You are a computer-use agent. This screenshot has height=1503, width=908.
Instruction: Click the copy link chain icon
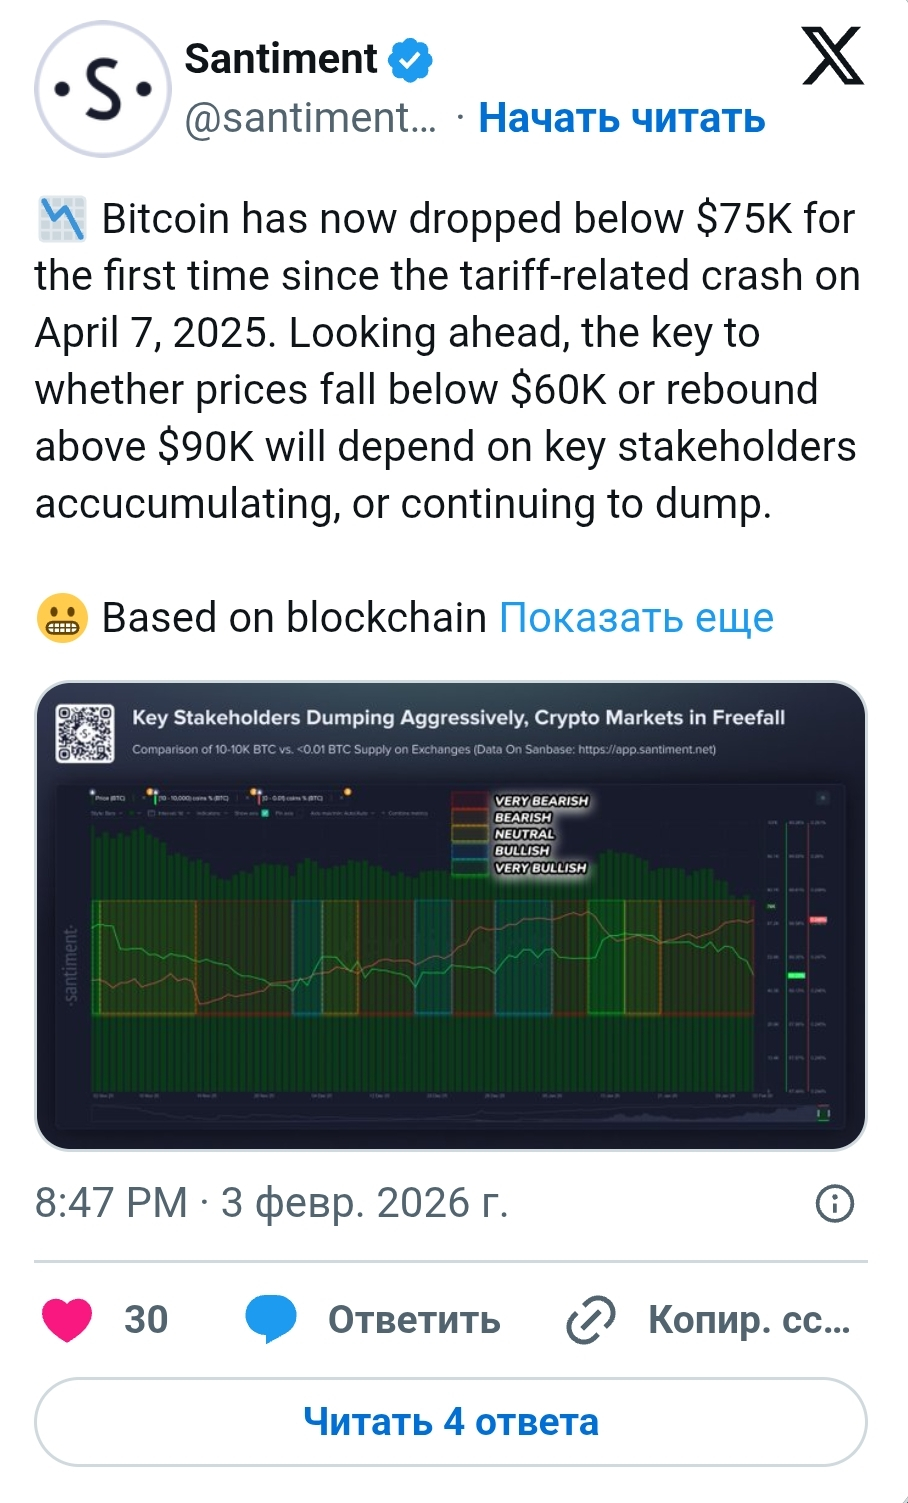[591, 1320]
